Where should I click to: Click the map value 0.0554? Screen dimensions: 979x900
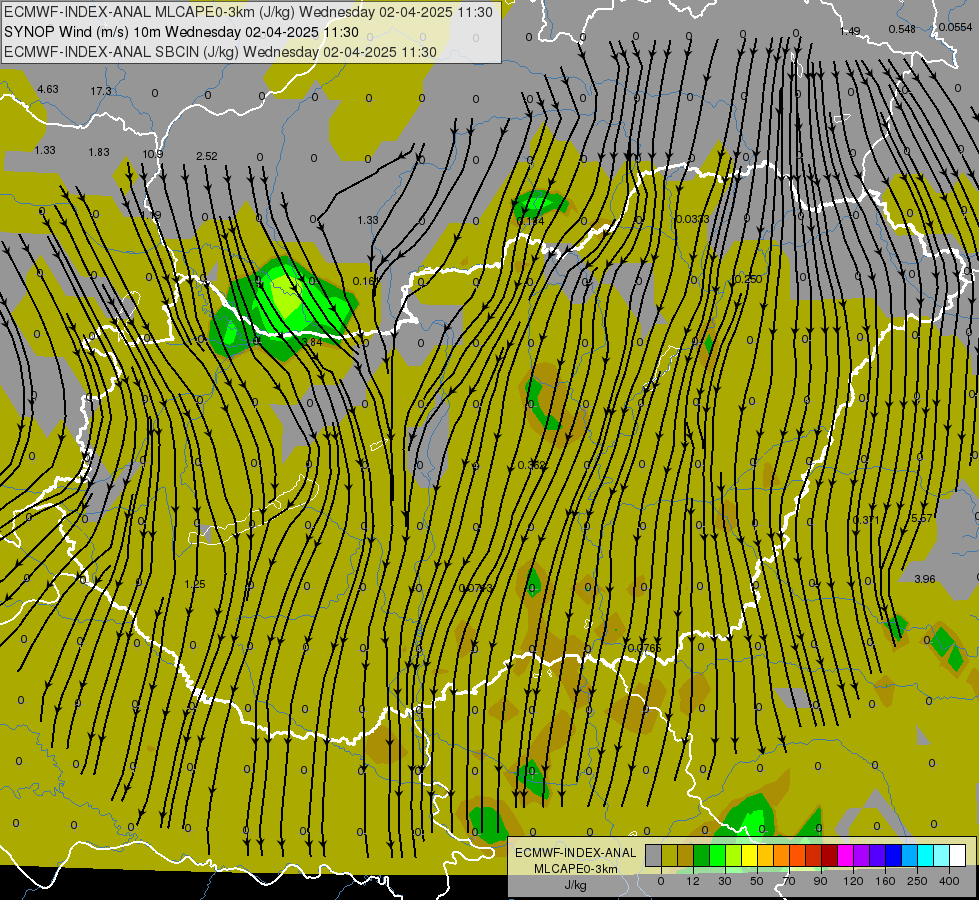coord(955,27)
